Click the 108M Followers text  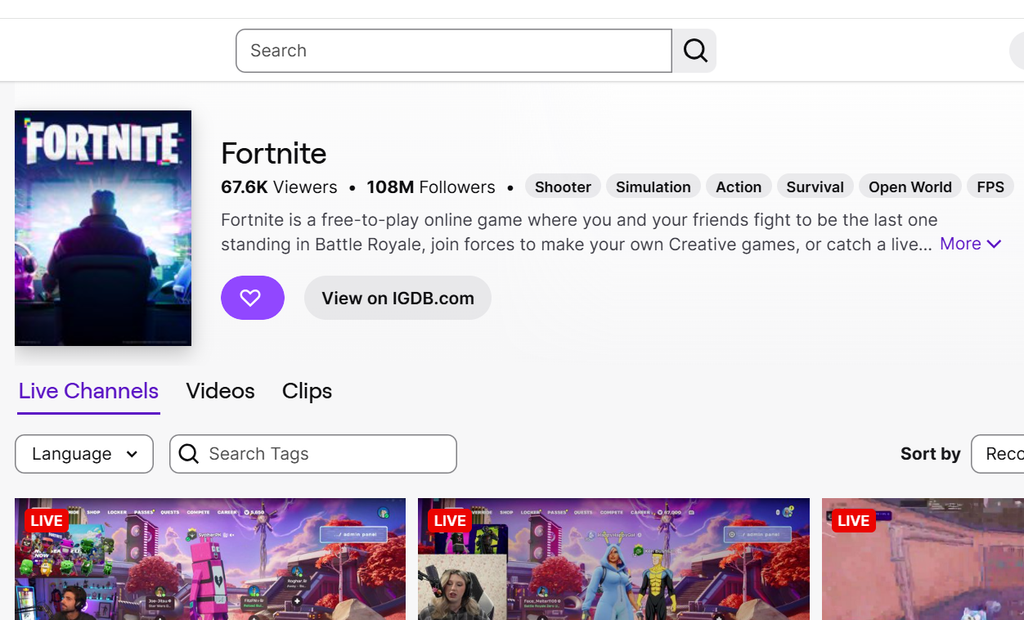431,187
